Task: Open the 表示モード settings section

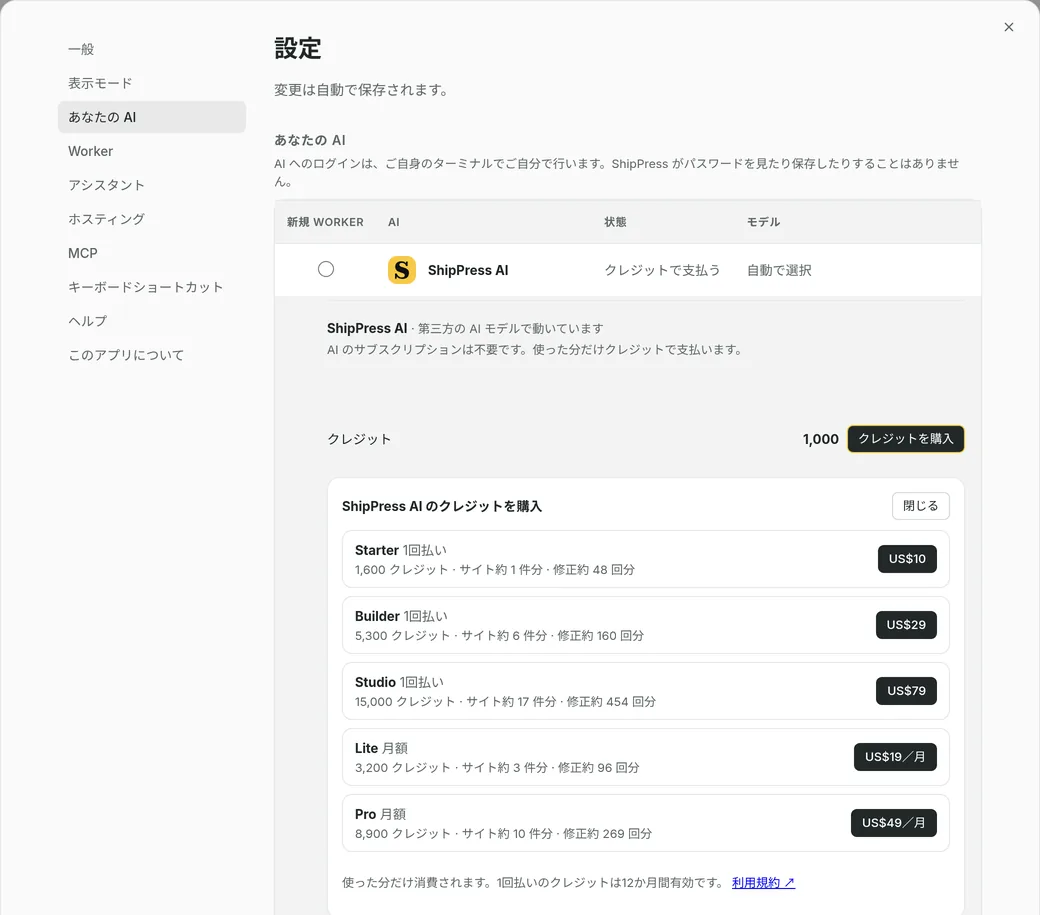Action: pos(151,83)
